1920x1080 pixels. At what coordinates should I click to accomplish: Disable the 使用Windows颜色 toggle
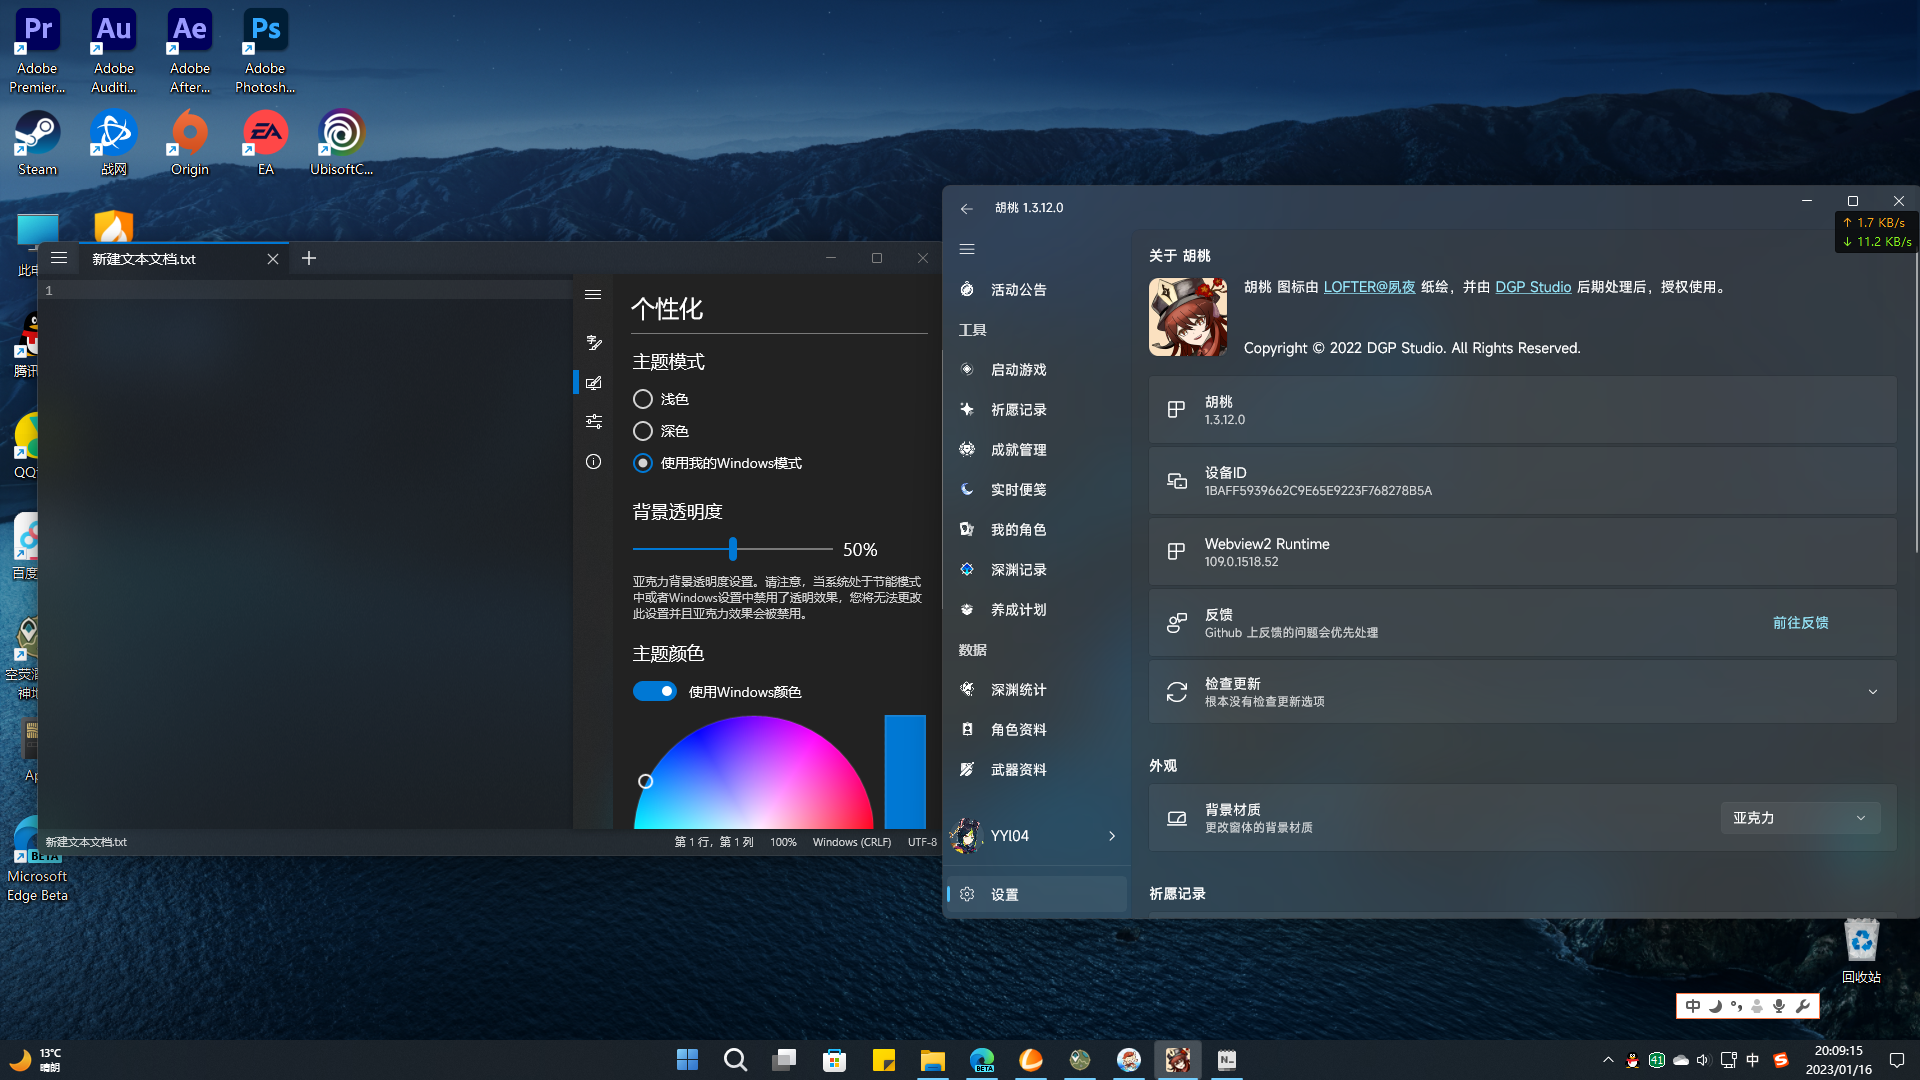click(x=655, y=691)
